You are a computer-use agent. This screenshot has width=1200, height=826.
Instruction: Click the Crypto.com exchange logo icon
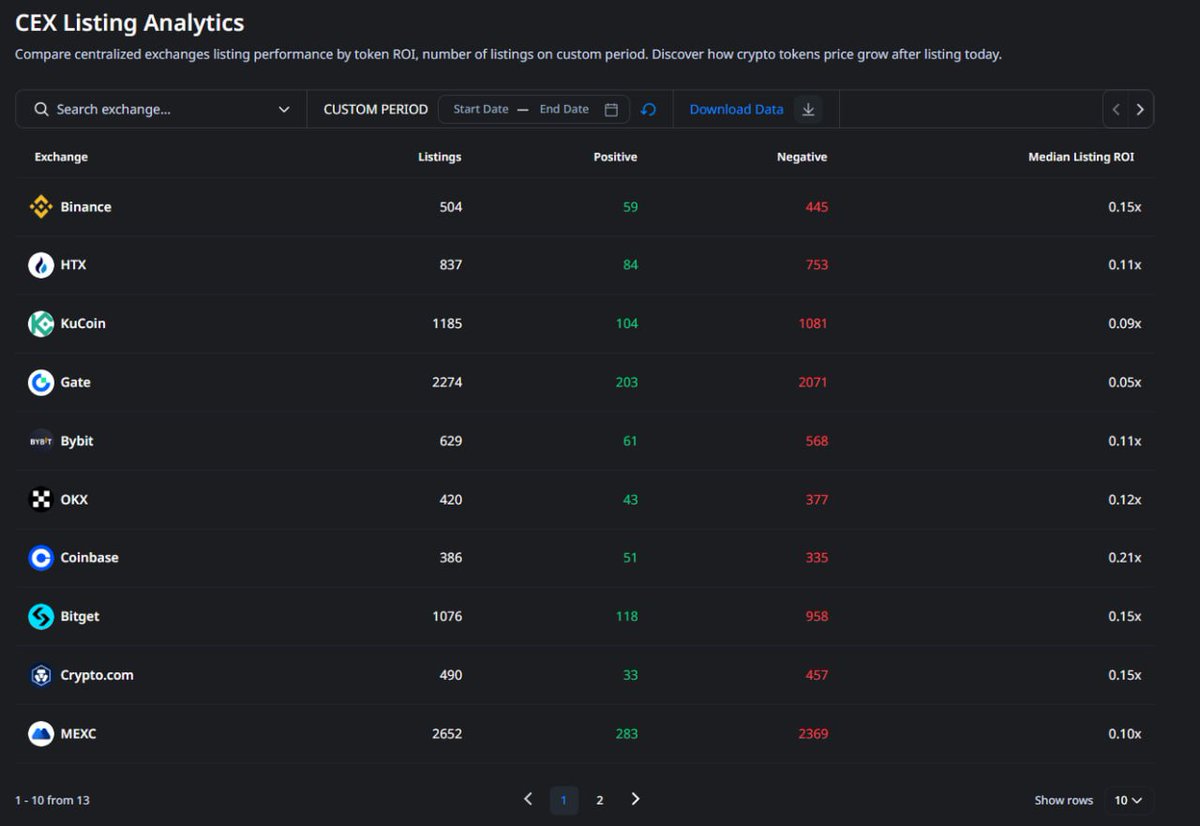(x=41, y=675)
